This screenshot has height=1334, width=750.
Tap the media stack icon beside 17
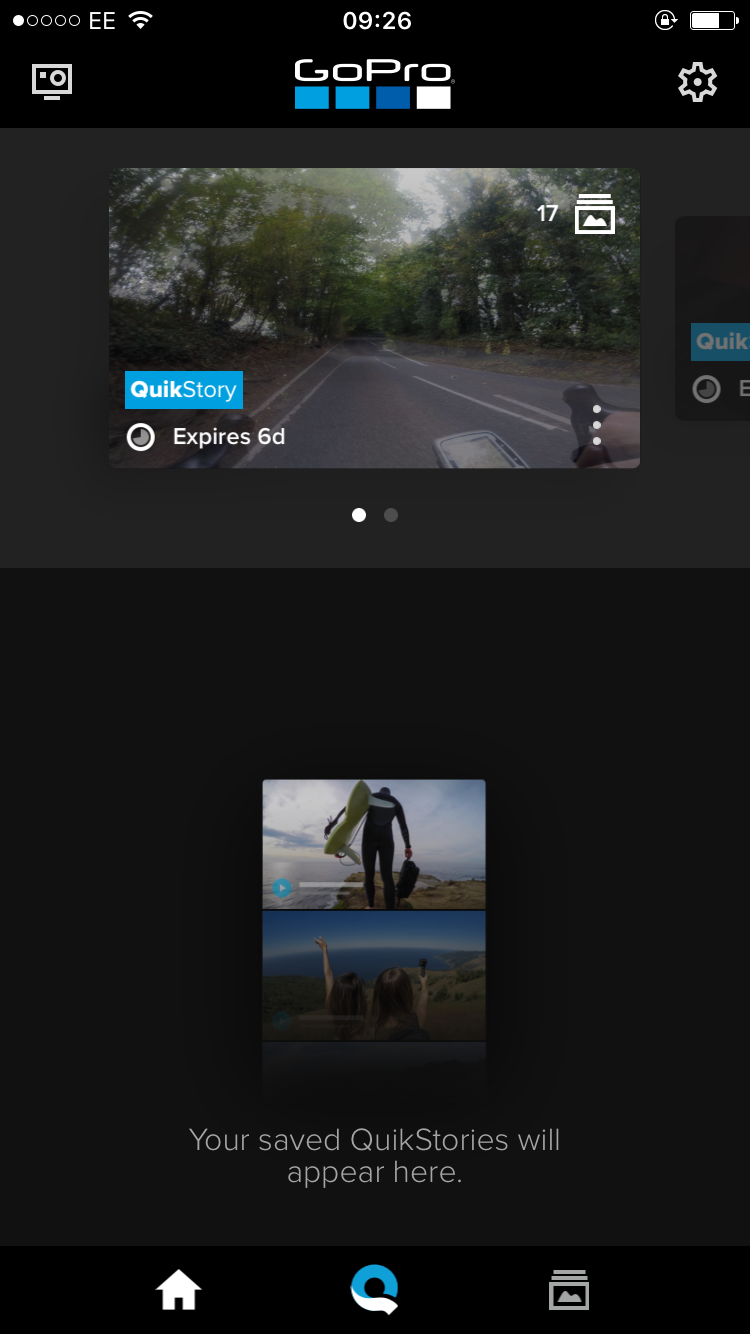[594, 214]
